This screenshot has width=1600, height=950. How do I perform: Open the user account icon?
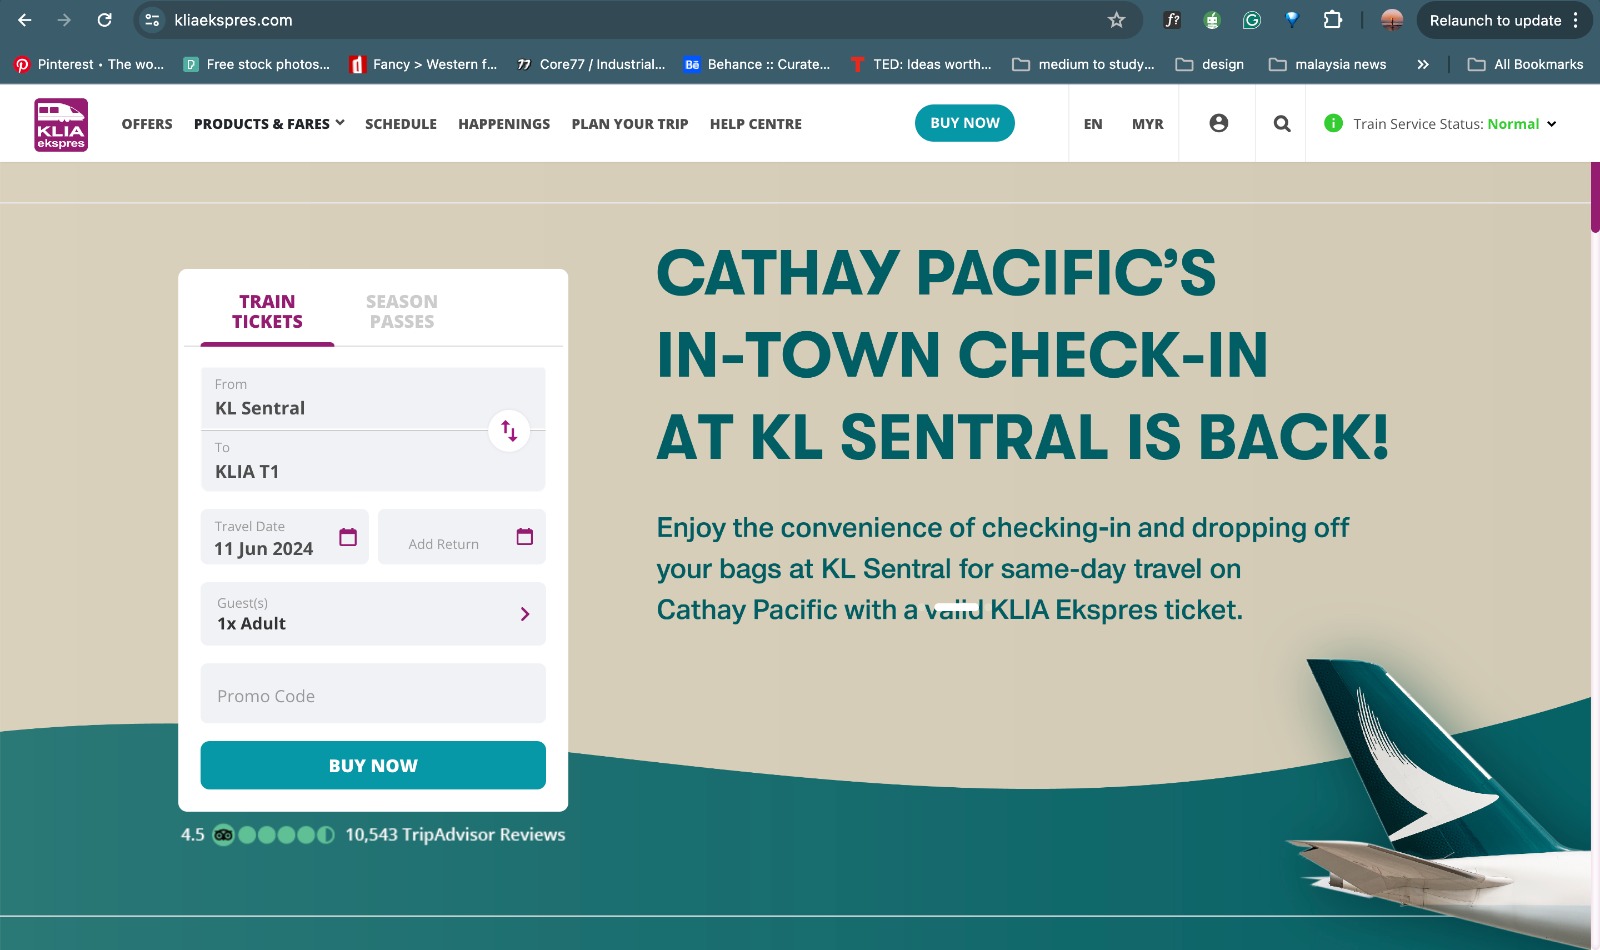click(x=1218, y=123)
